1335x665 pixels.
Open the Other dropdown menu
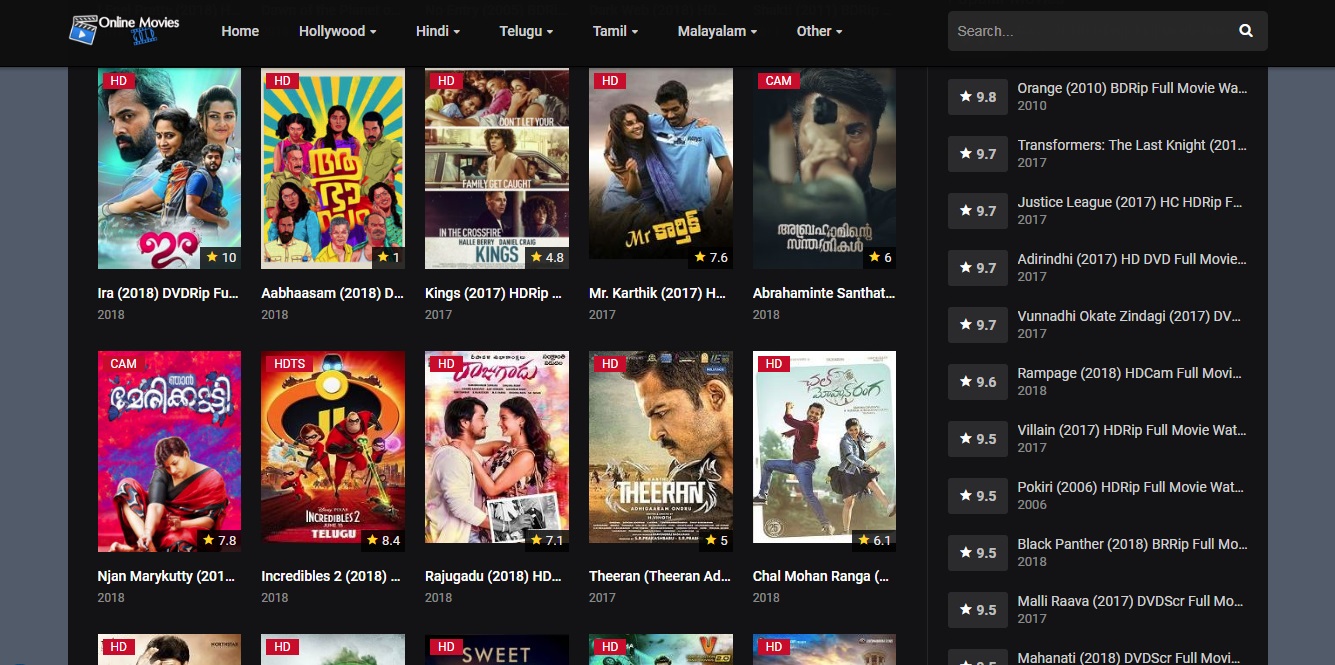pos(819,31)
